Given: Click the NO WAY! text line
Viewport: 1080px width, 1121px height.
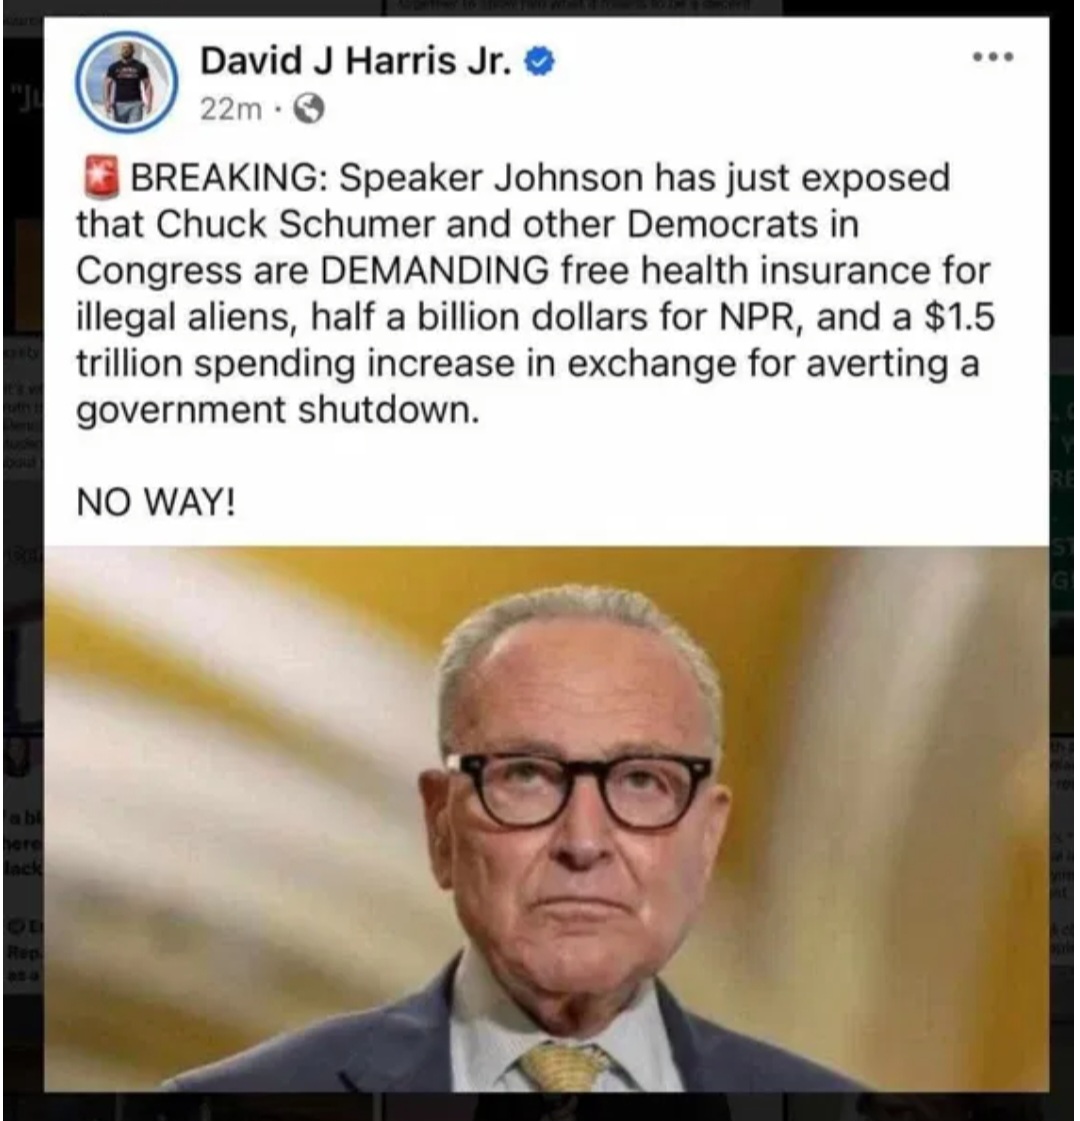Looking at the screenshot, I should [156, 503].
